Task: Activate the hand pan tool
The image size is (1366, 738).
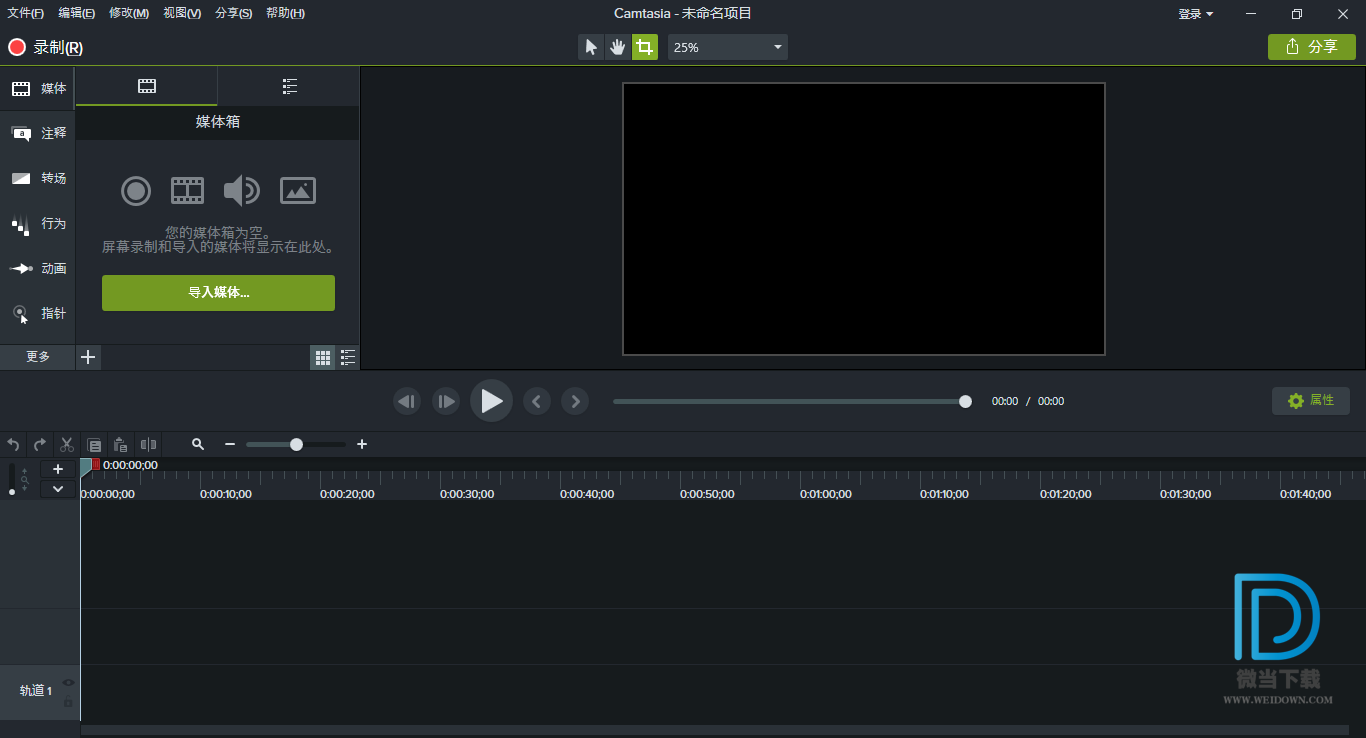Action: point(618,47)
